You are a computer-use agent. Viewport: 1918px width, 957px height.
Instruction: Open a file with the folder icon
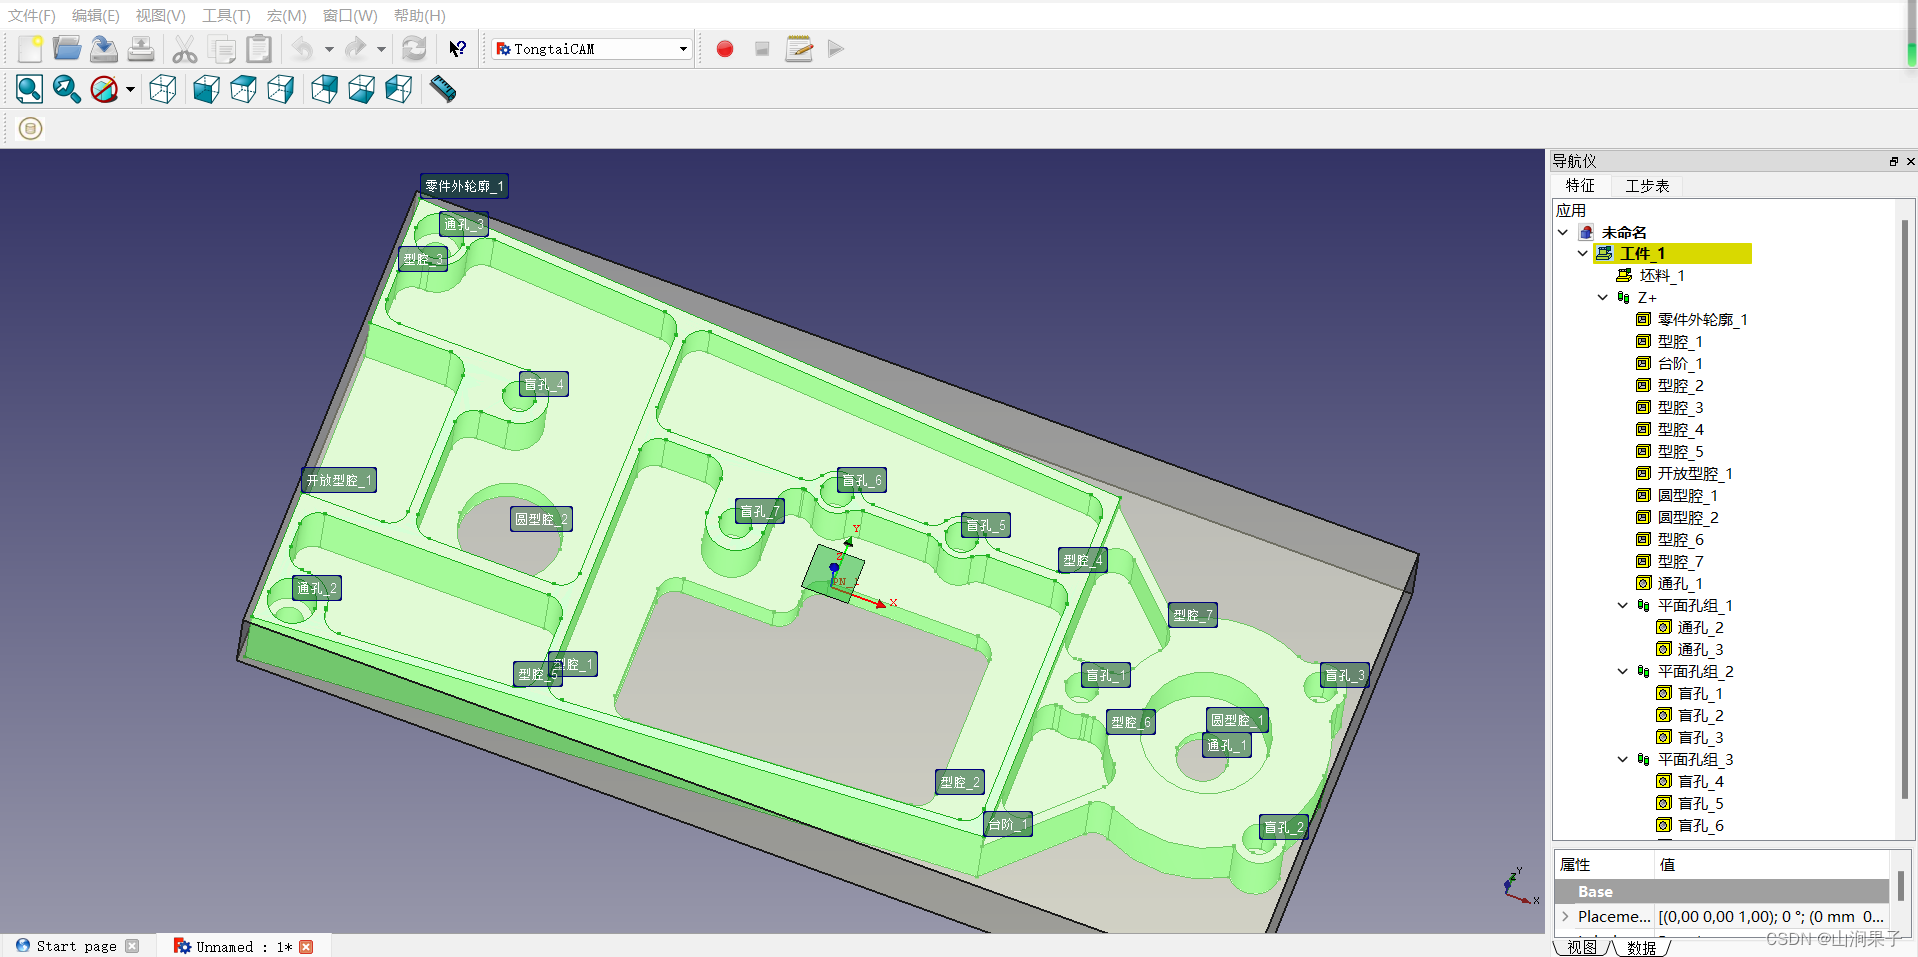coord(67,49)
